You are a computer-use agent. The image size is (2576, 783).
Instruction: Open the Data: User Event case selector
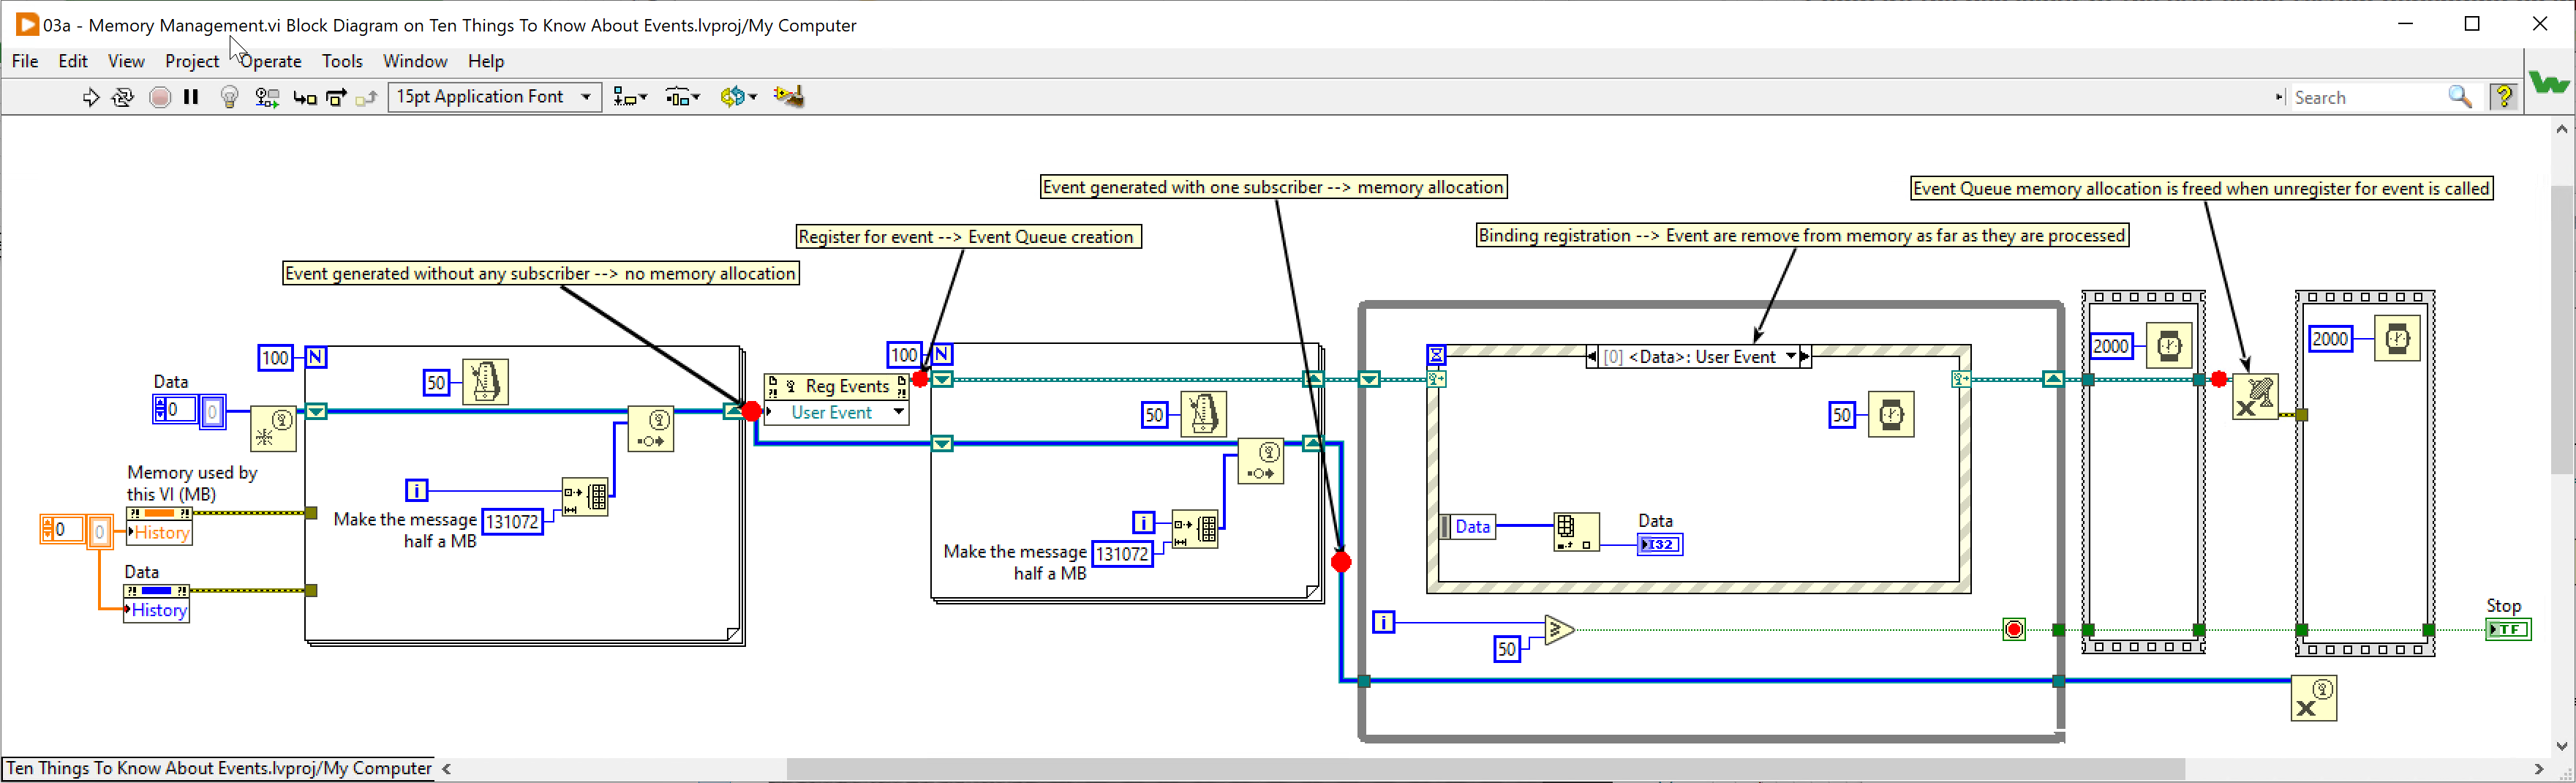(x=1699, y=357)
